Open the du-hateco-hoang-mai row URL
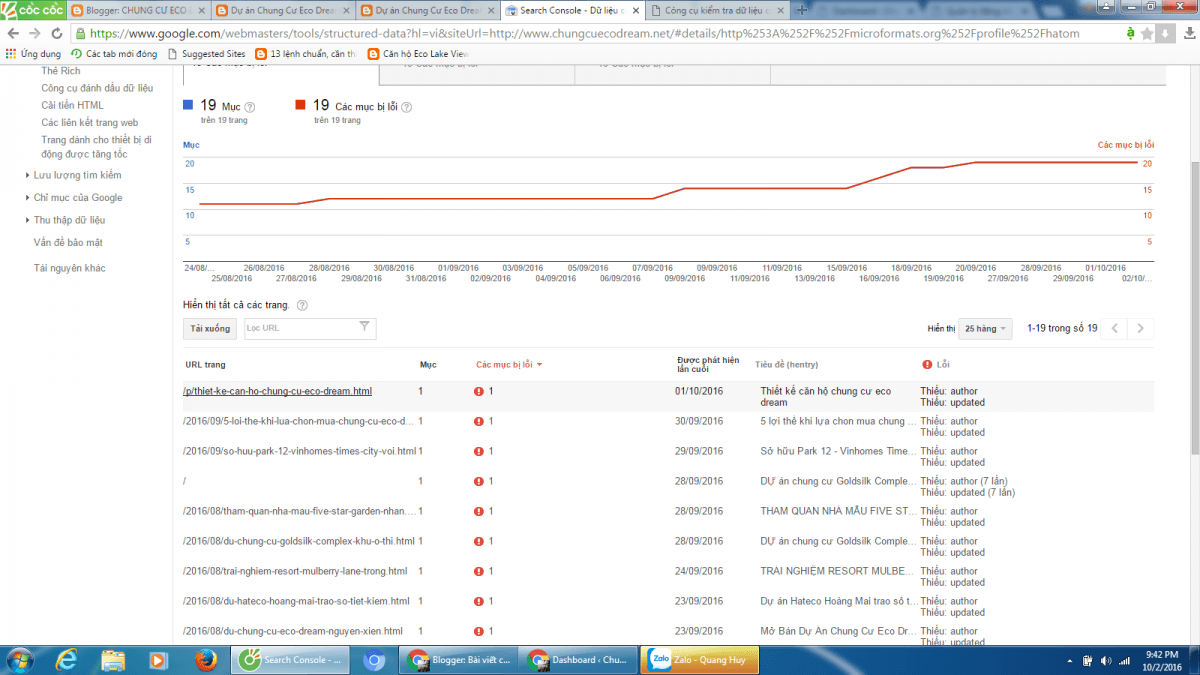 (x=296, y=601)
